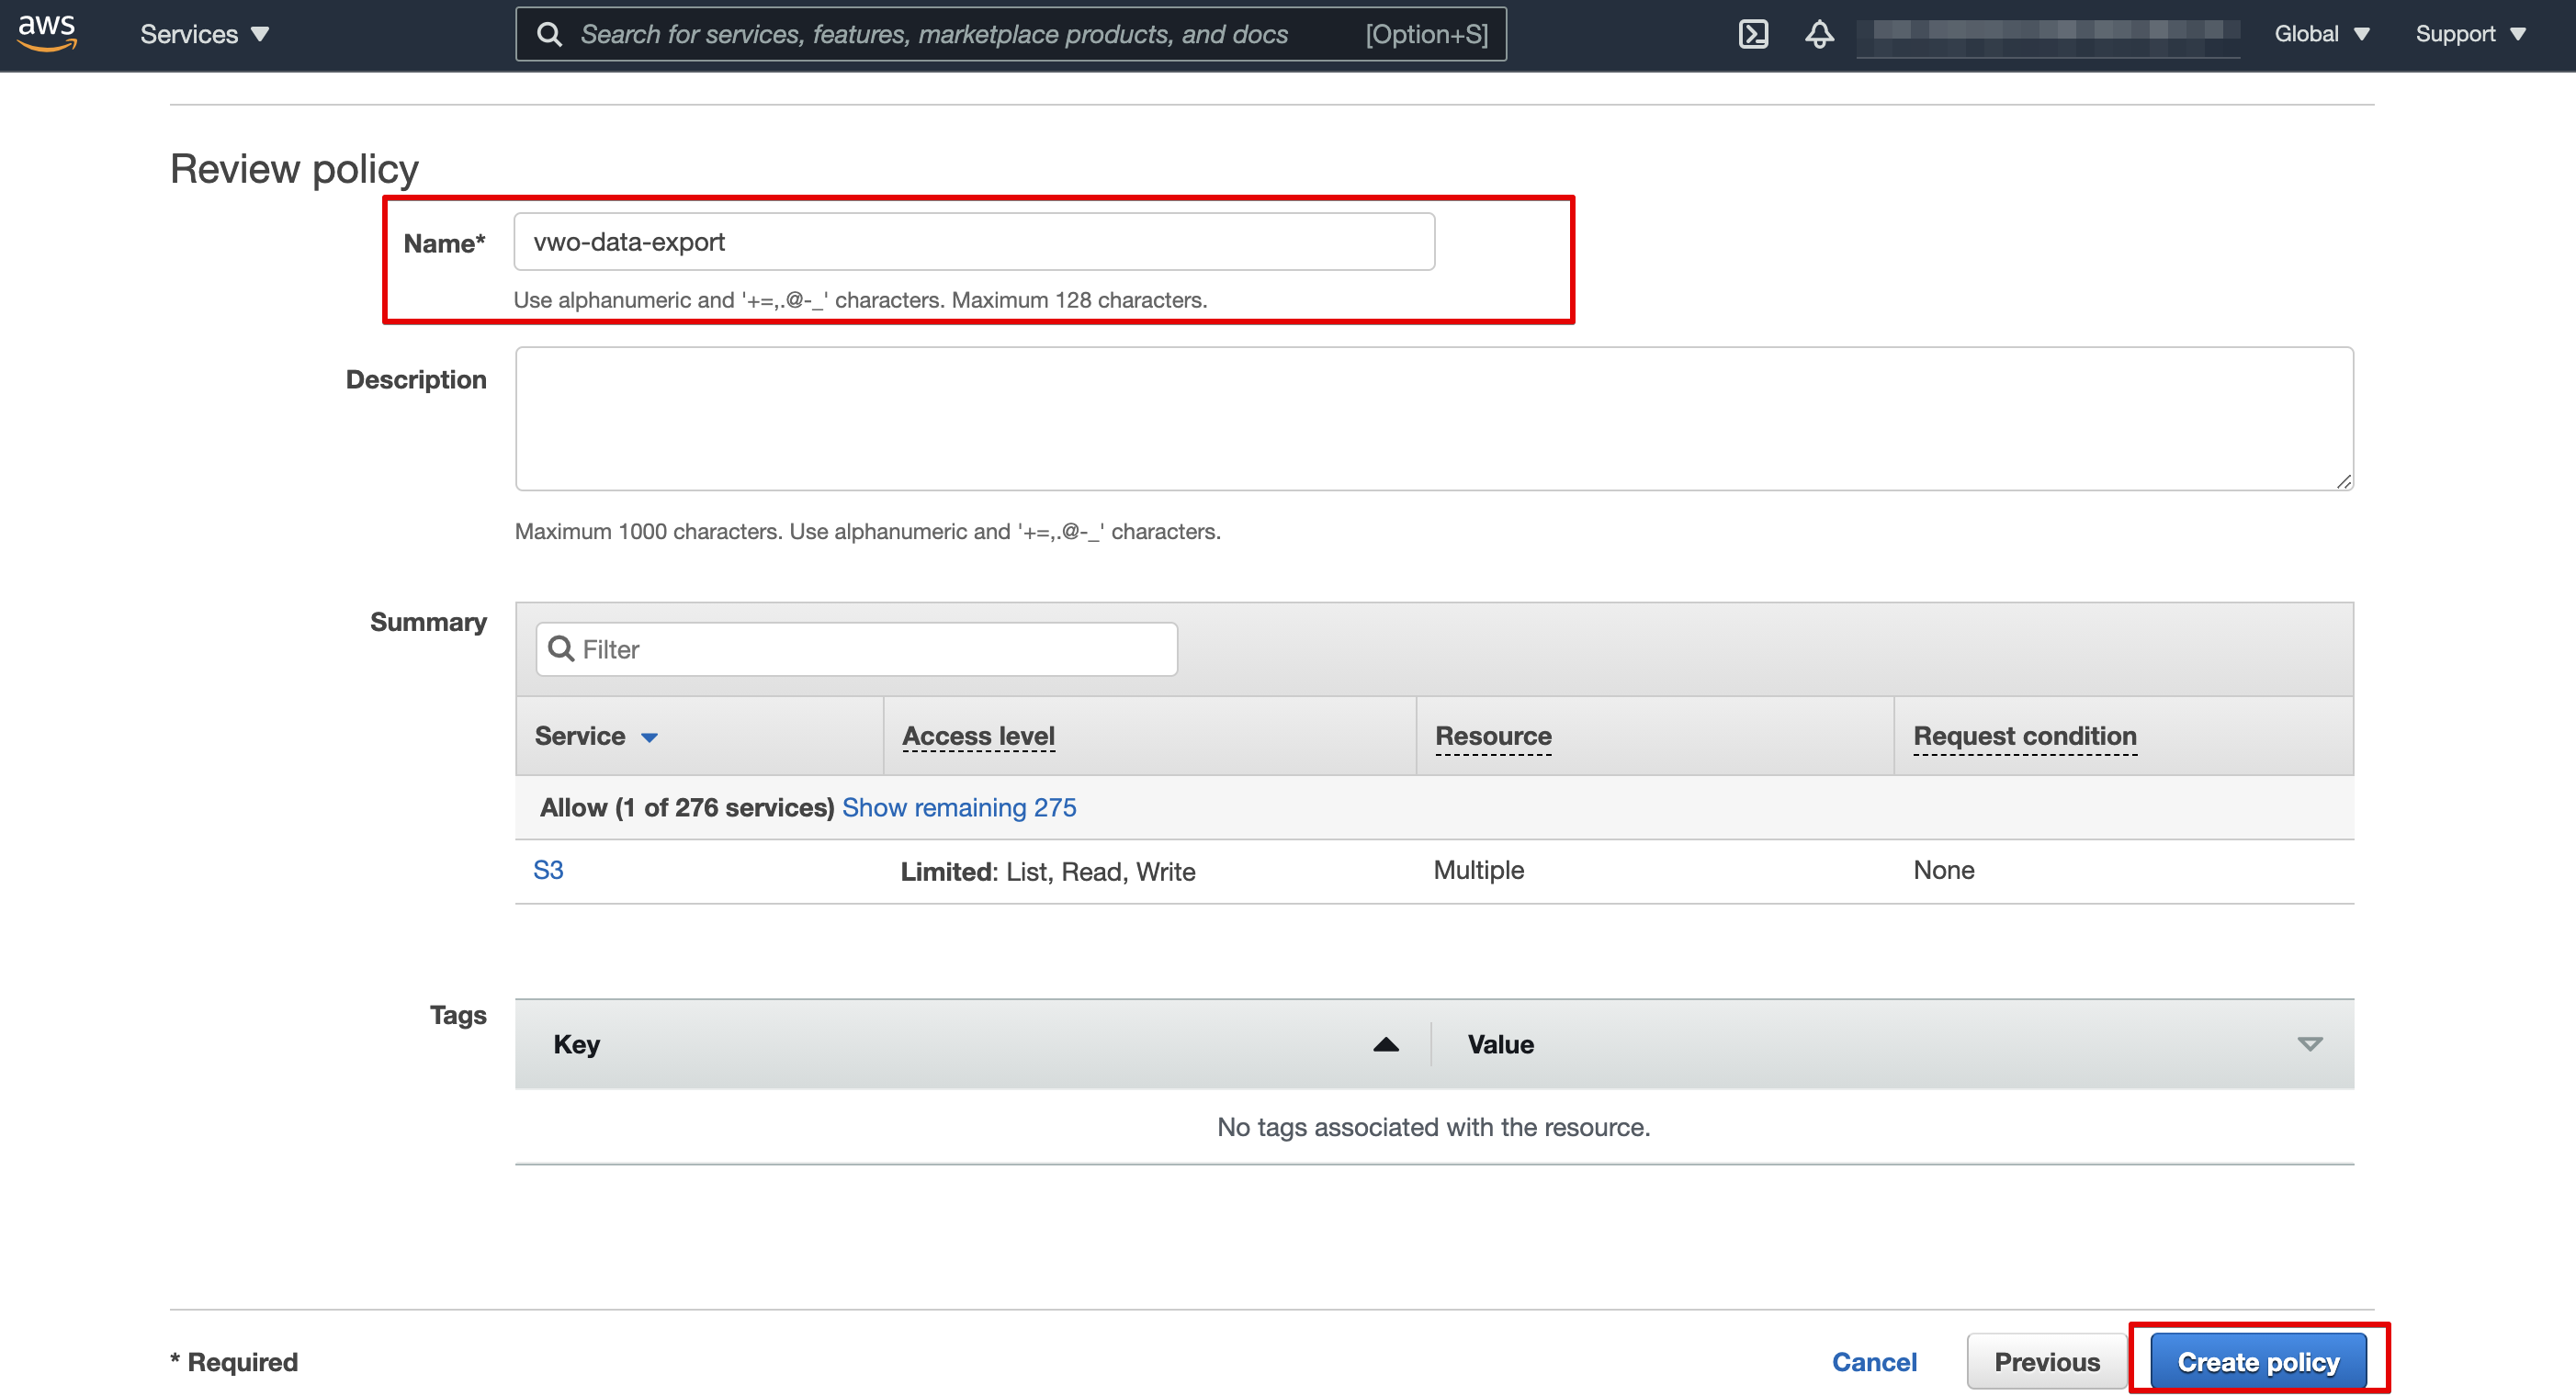
Task: Click the Create policy button
Action: pos(2258,1361)
